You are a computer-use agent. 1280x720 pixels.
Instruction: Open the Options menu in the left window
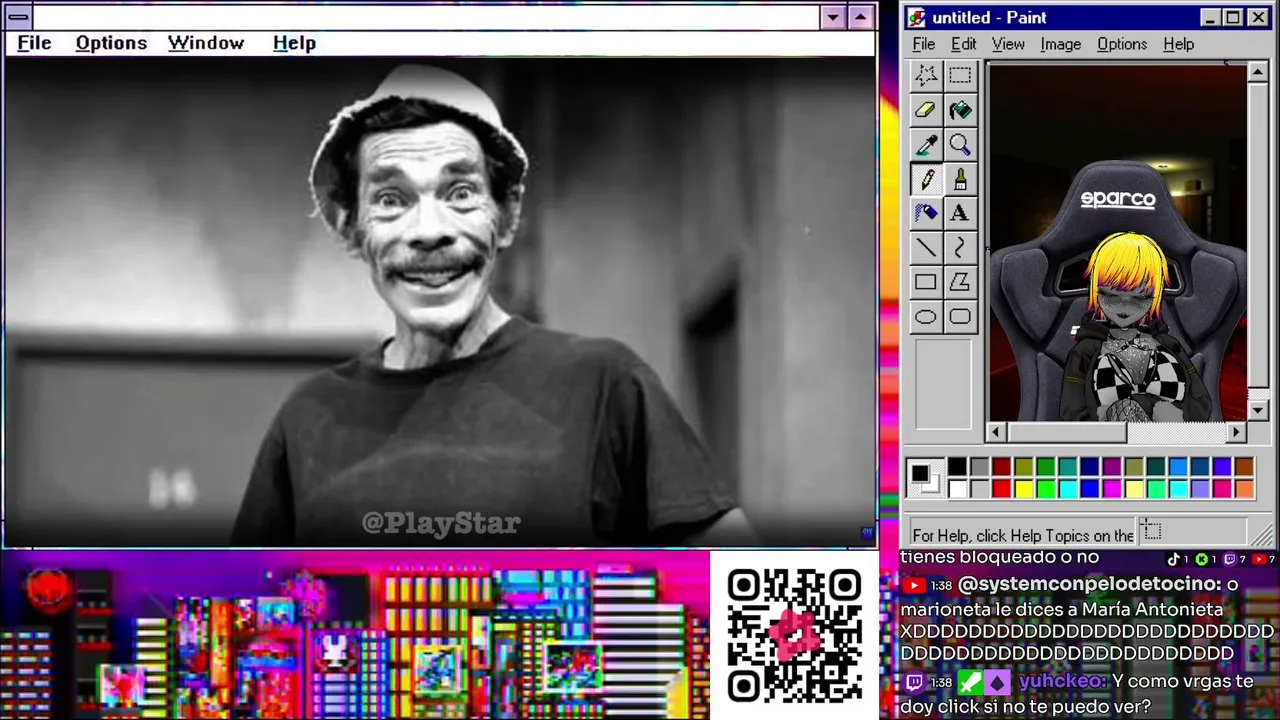click(111, 43)
